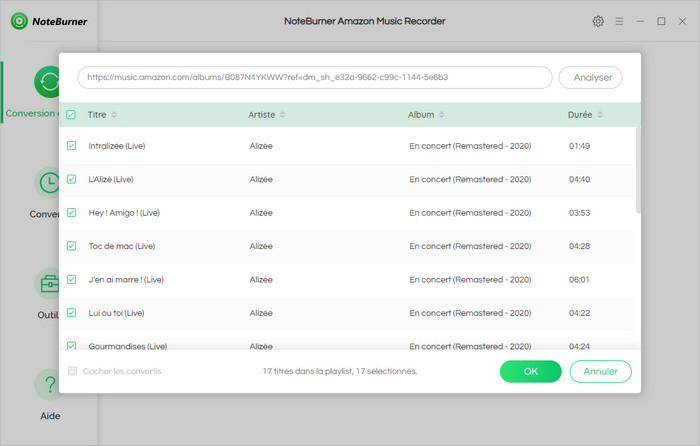
Task: Open the Aide question mark icon
Action: point(47,384)
